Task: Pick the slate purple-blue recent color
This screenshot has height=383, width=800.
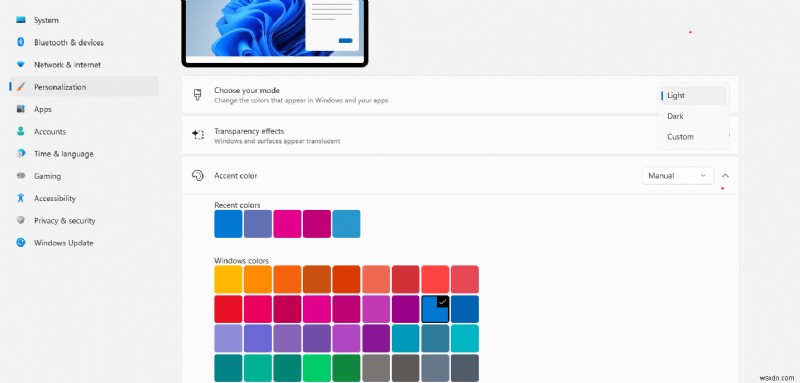Action: [258, 224]
